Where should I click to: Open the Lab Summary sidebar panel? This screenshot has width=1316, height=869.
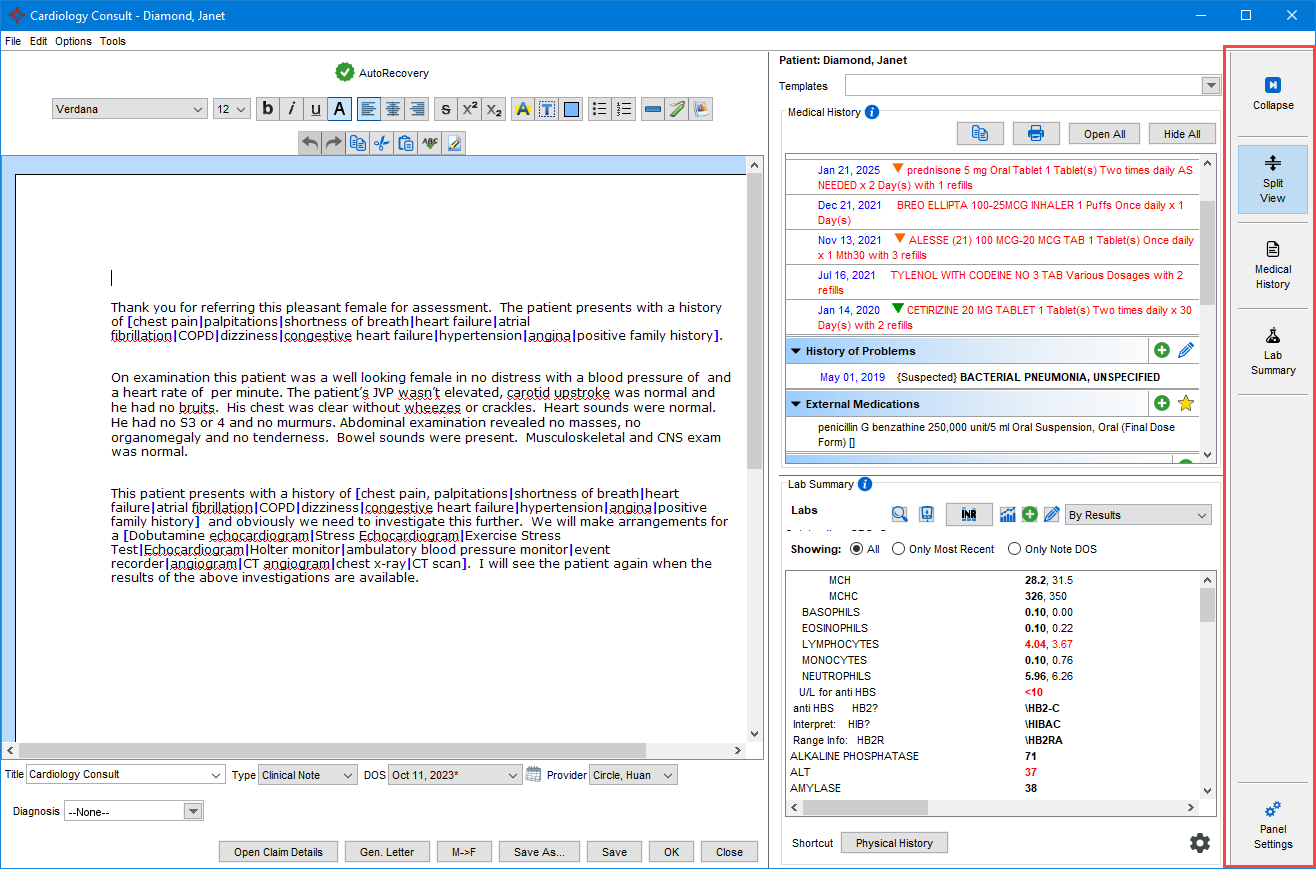click(x=1272, y=350)
